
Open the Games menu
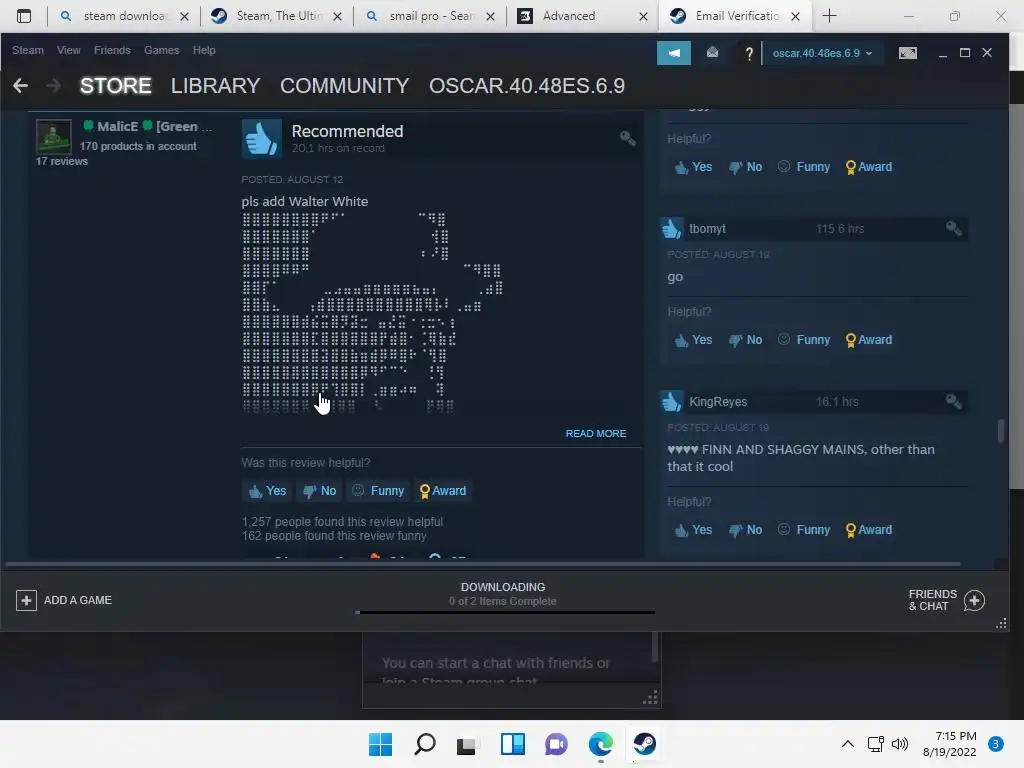click(161, 50)
